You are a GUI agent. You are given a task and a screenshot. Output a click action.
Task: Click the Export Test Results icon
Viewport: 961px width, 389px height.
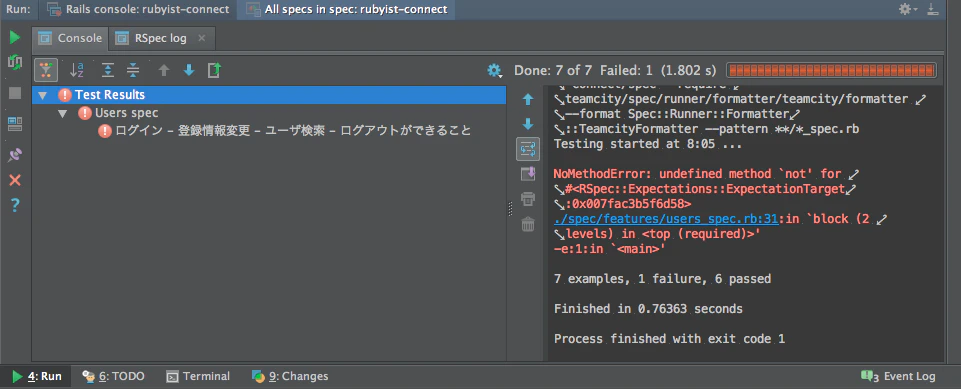pos(214,70)
